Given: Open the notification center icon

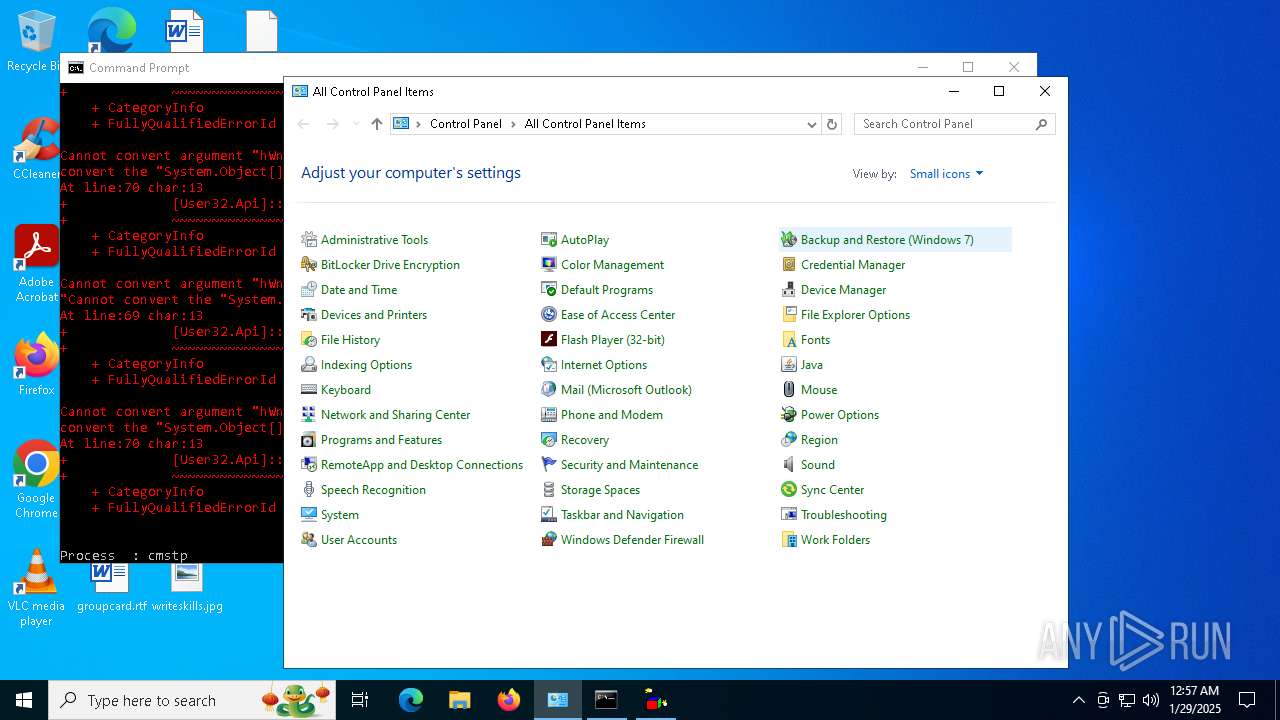Looking at the screenshot, I should tap(1247, 700).
